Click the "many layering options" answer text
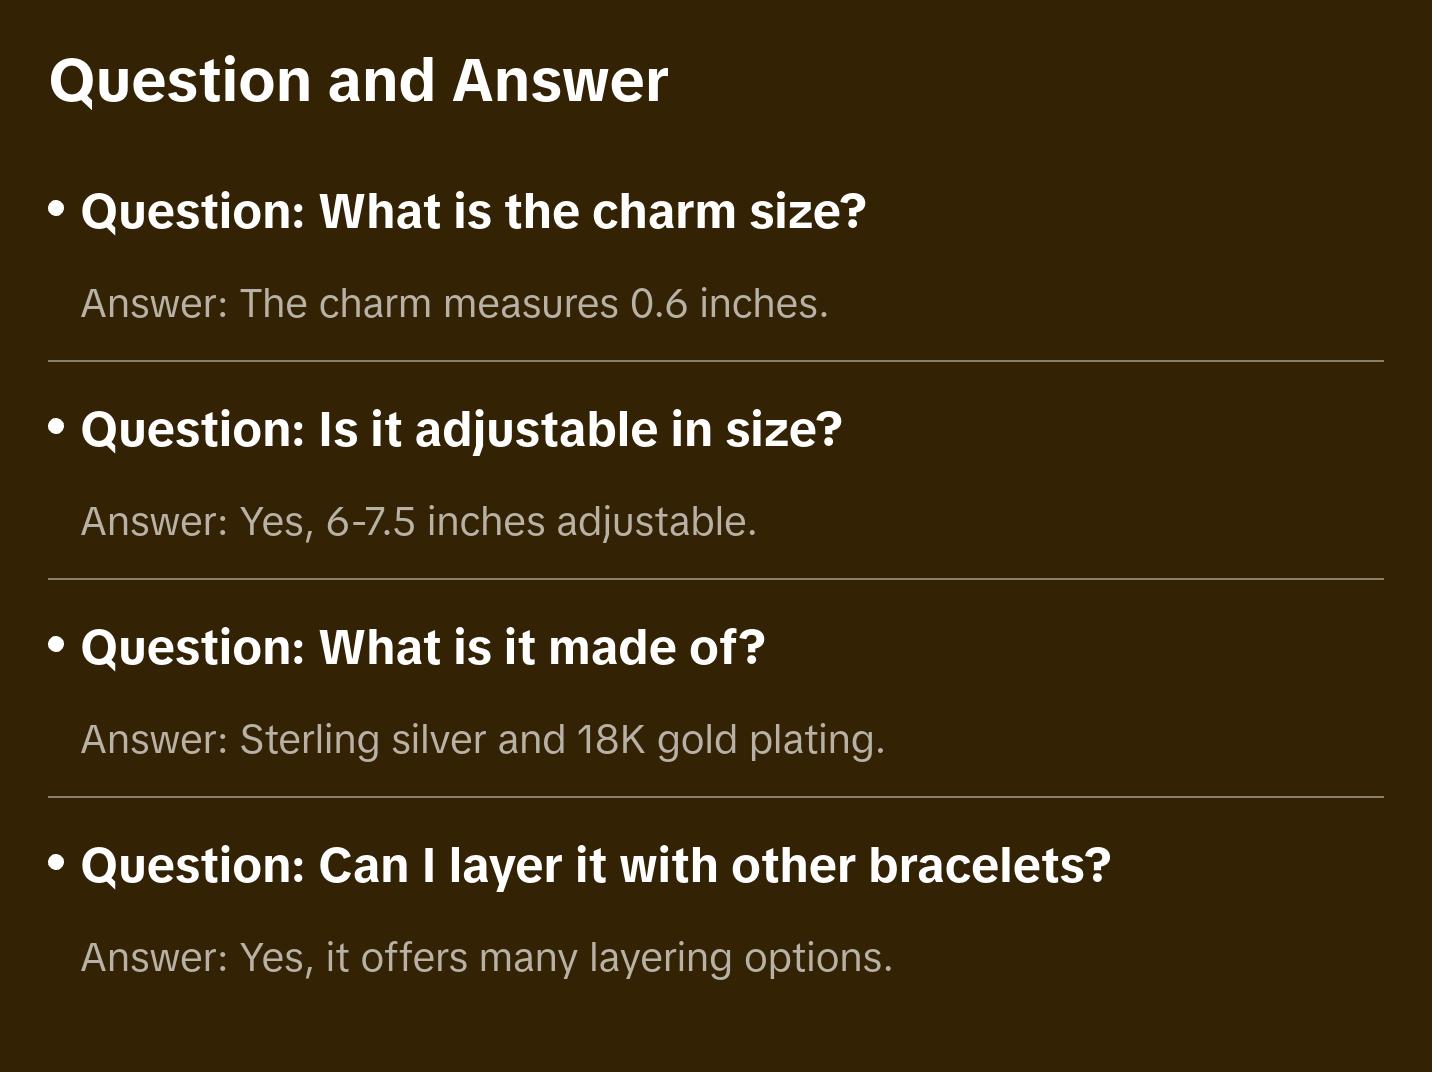This screenshot has height=1072, width=1432. 685,958
